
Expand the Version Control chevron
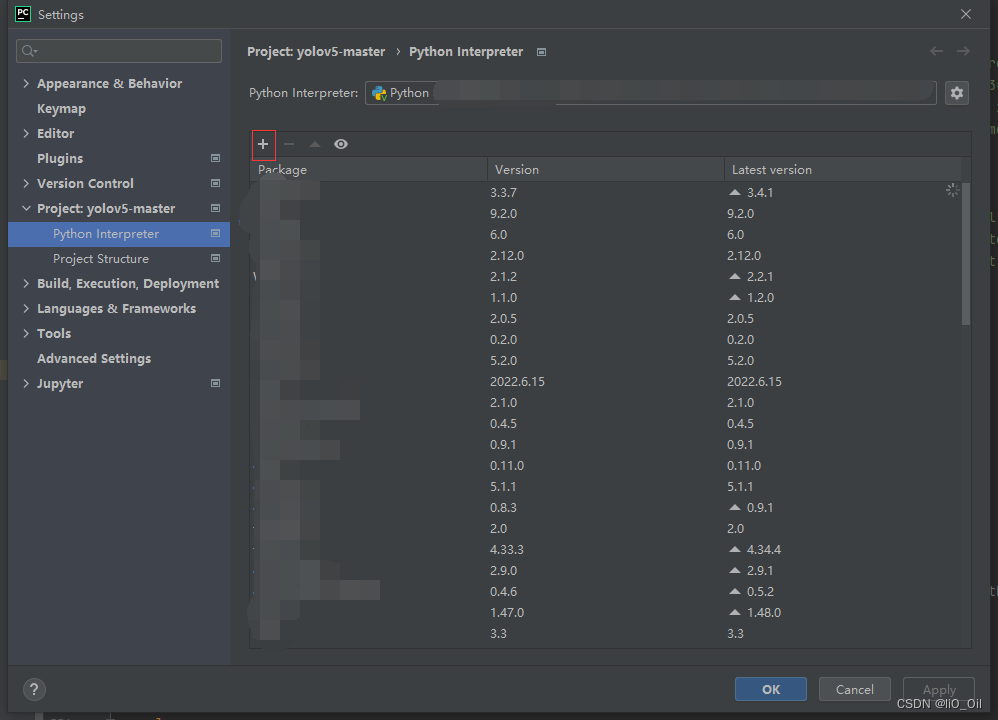pyautogui.click(x=26, y=183)
